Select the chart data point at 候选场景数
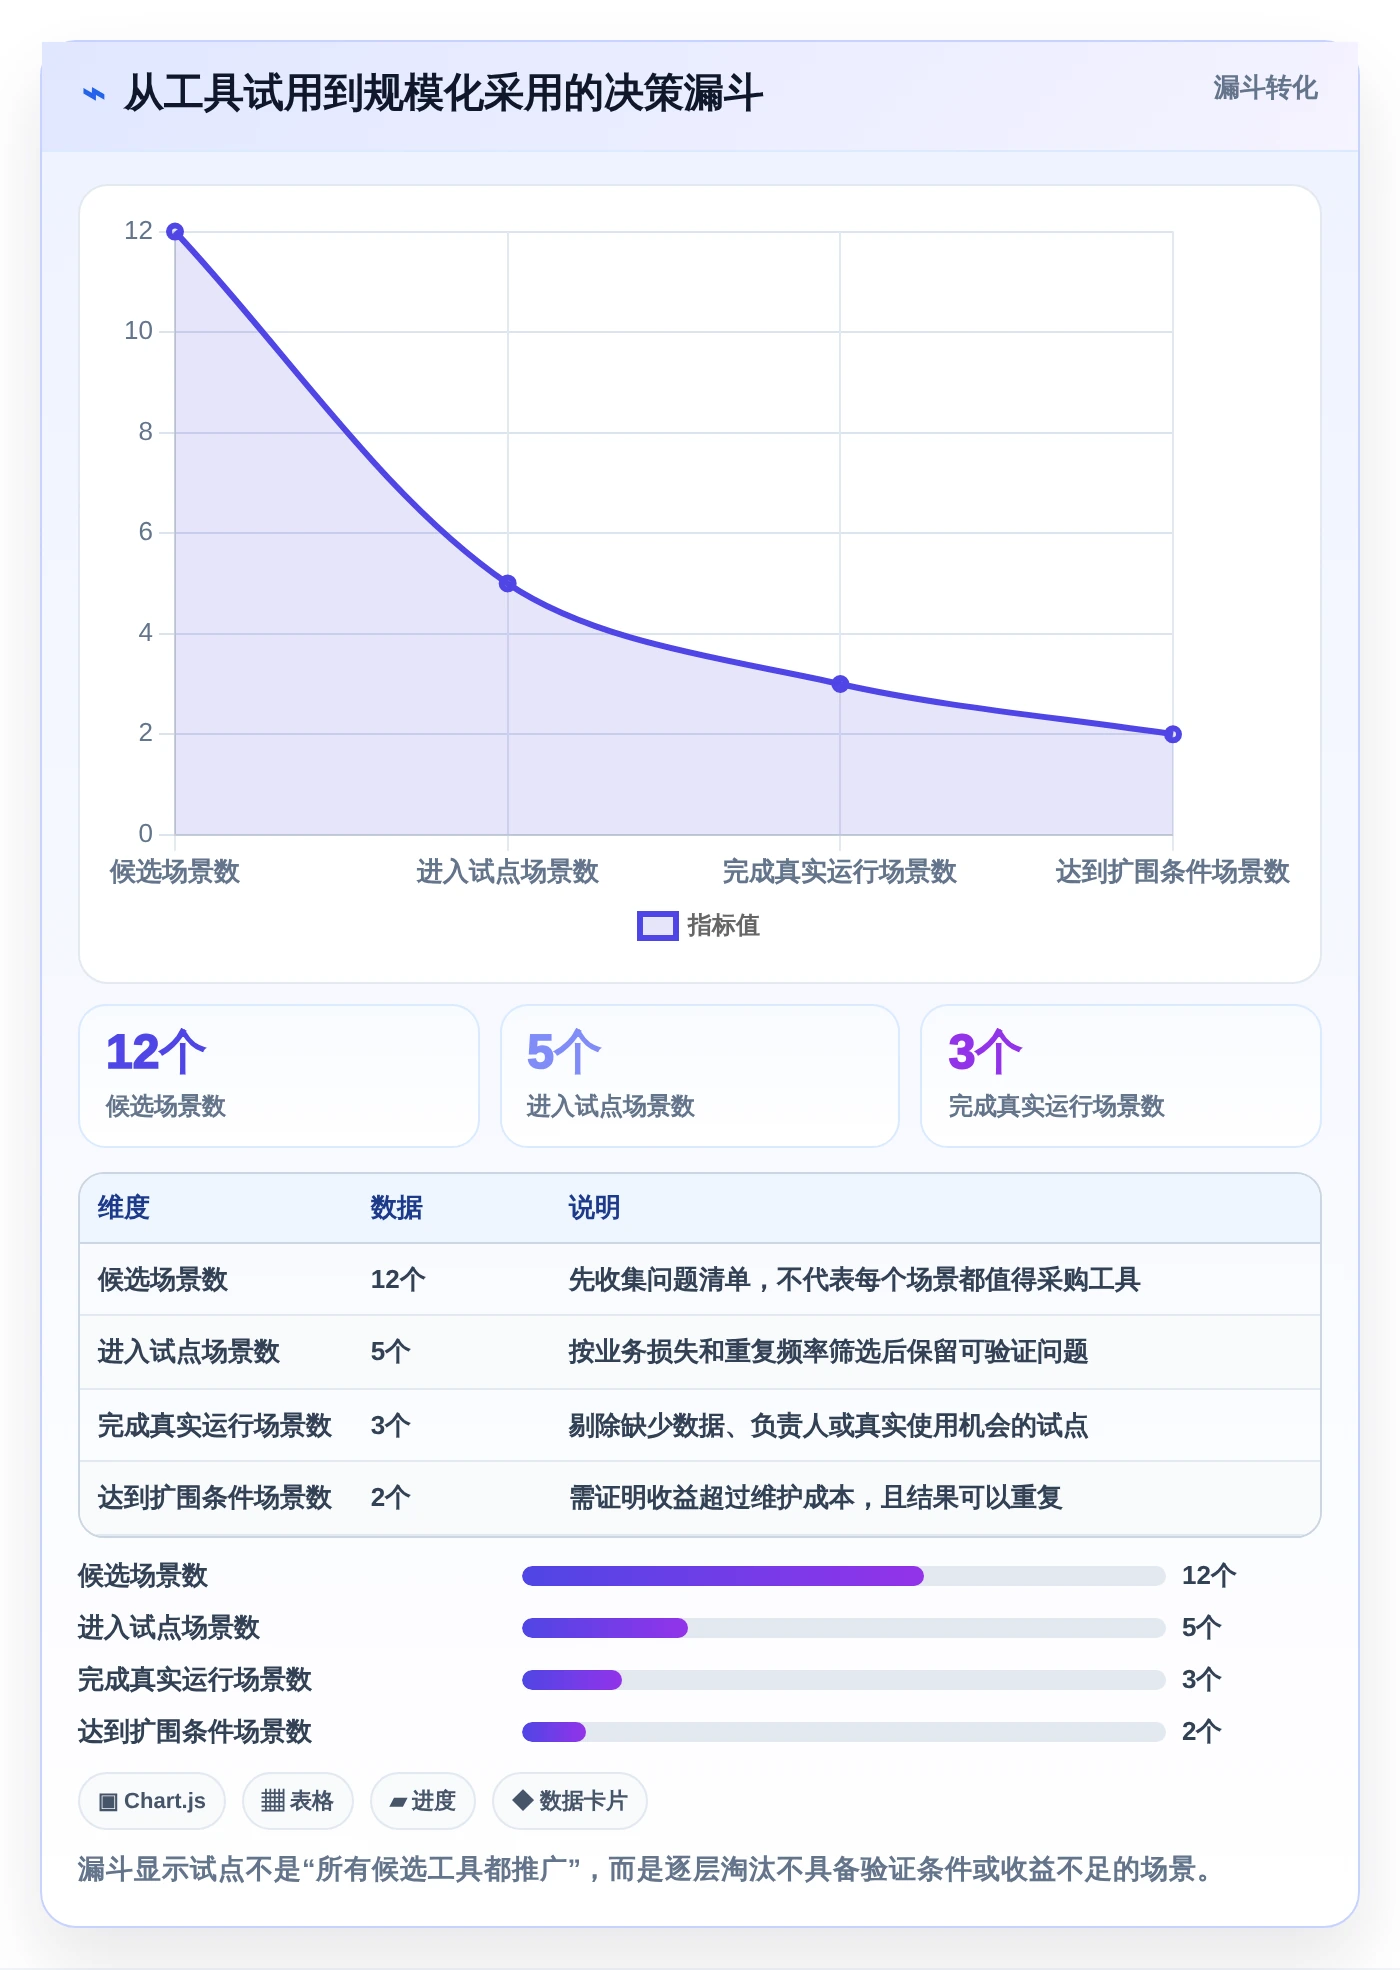This screenshot has height=1970, width=1400. pos(175,232)
